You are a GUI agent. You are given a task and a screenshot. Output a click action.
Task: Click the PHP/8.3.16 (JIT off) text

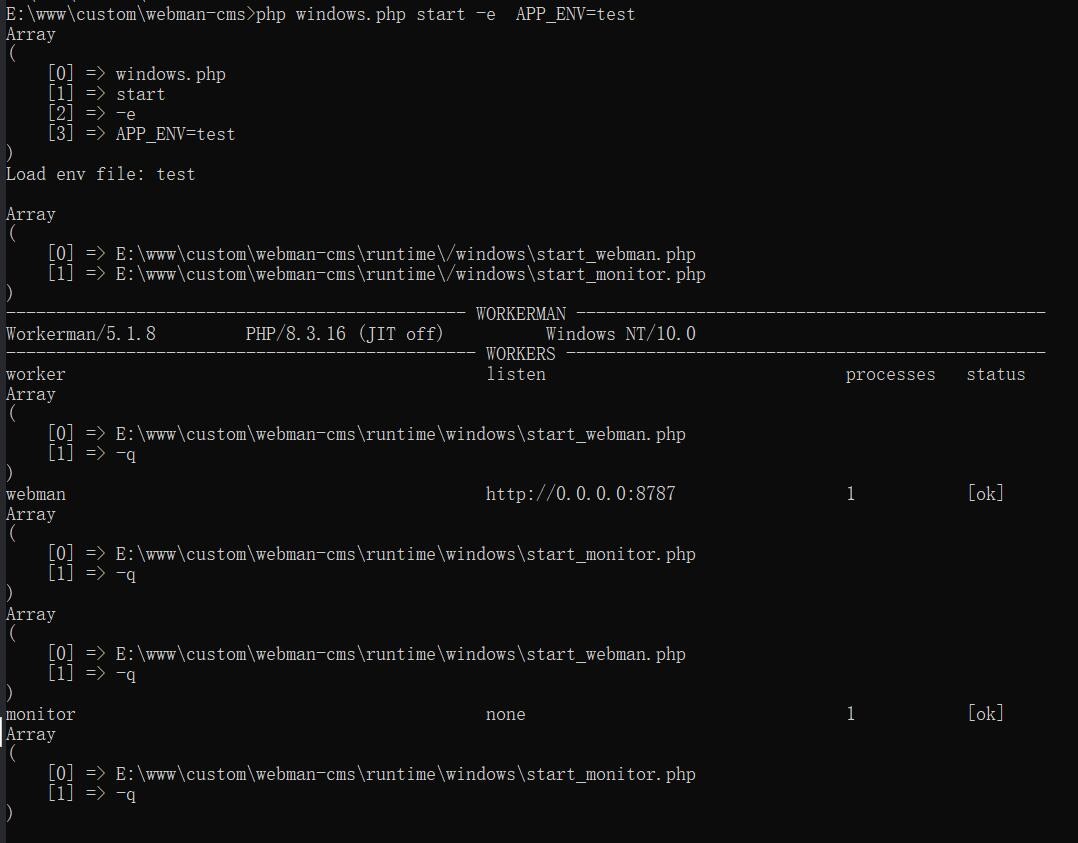coord(344,334)
